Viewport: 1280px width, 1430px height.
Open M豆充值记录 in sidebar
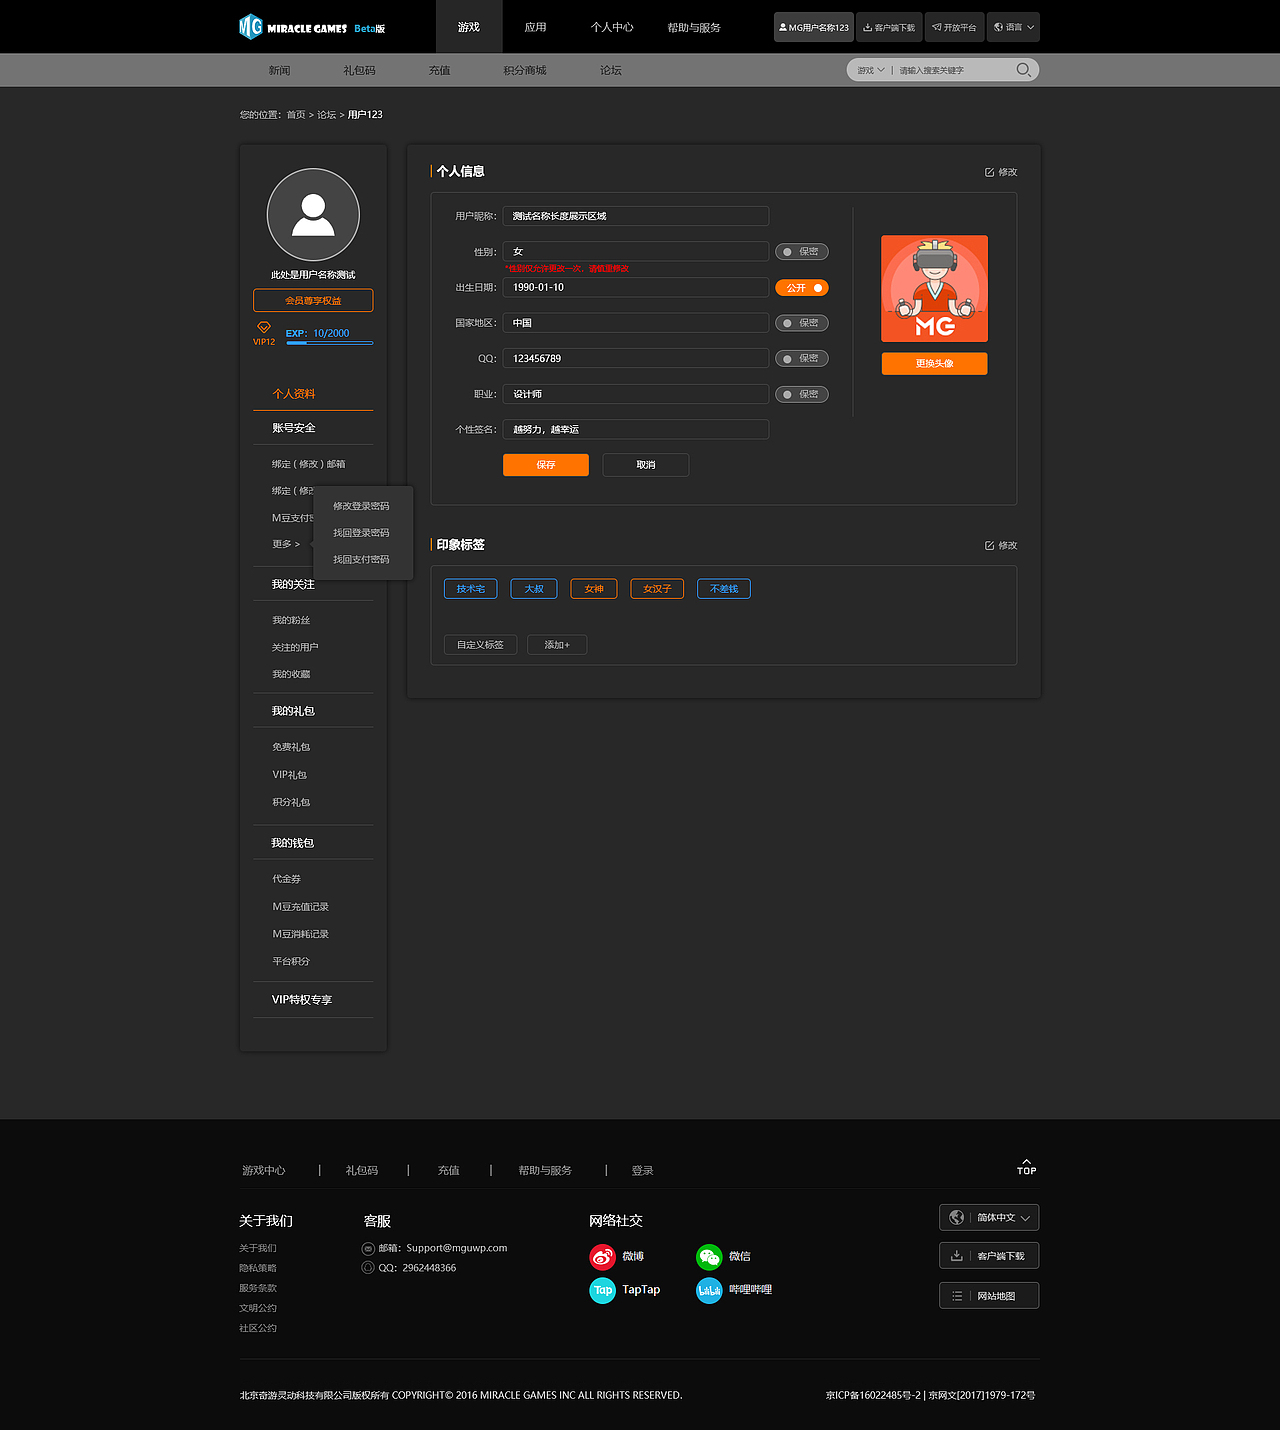pyautogui.click(x=301, y=907)
